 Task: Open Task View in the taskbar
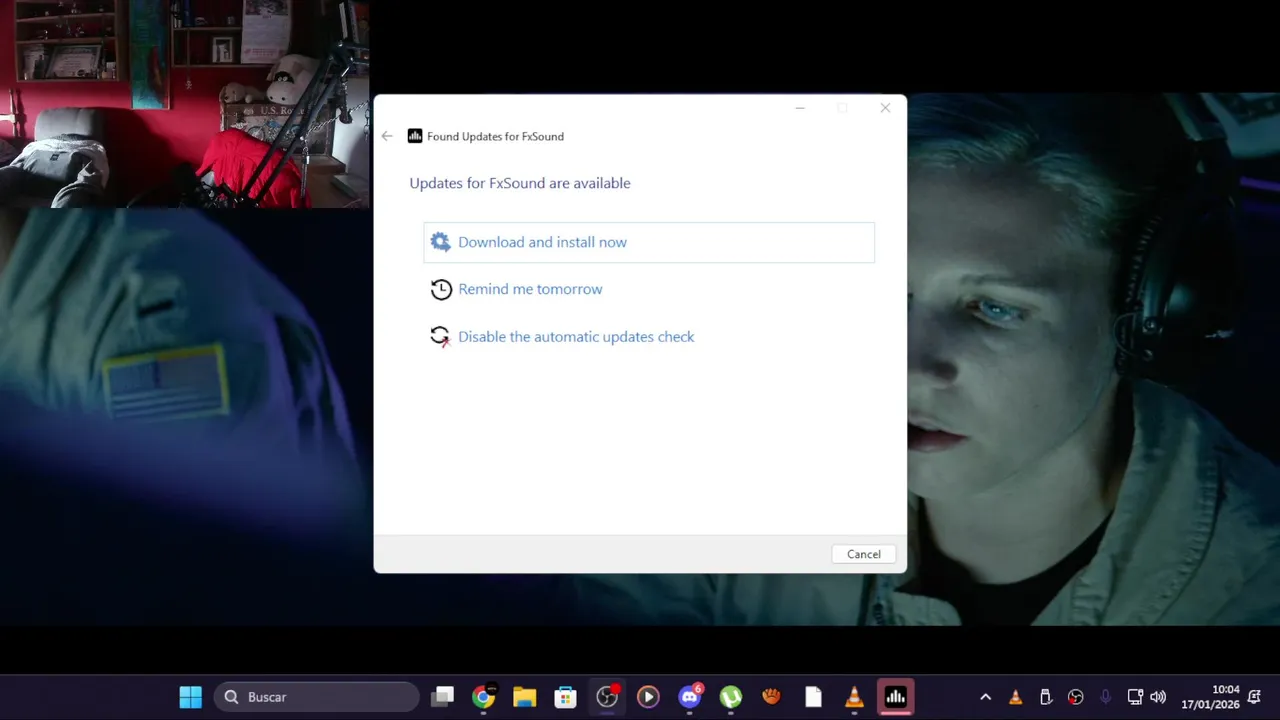pos(442,697)
